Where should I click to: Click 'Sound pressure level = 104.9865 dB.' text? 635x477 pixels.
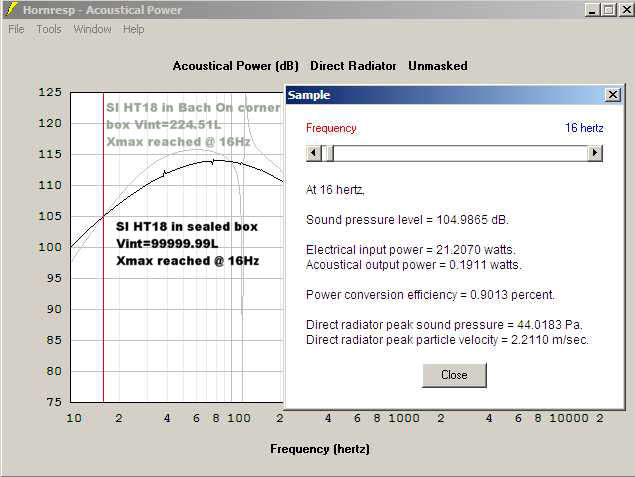click(x=407, y=220)
